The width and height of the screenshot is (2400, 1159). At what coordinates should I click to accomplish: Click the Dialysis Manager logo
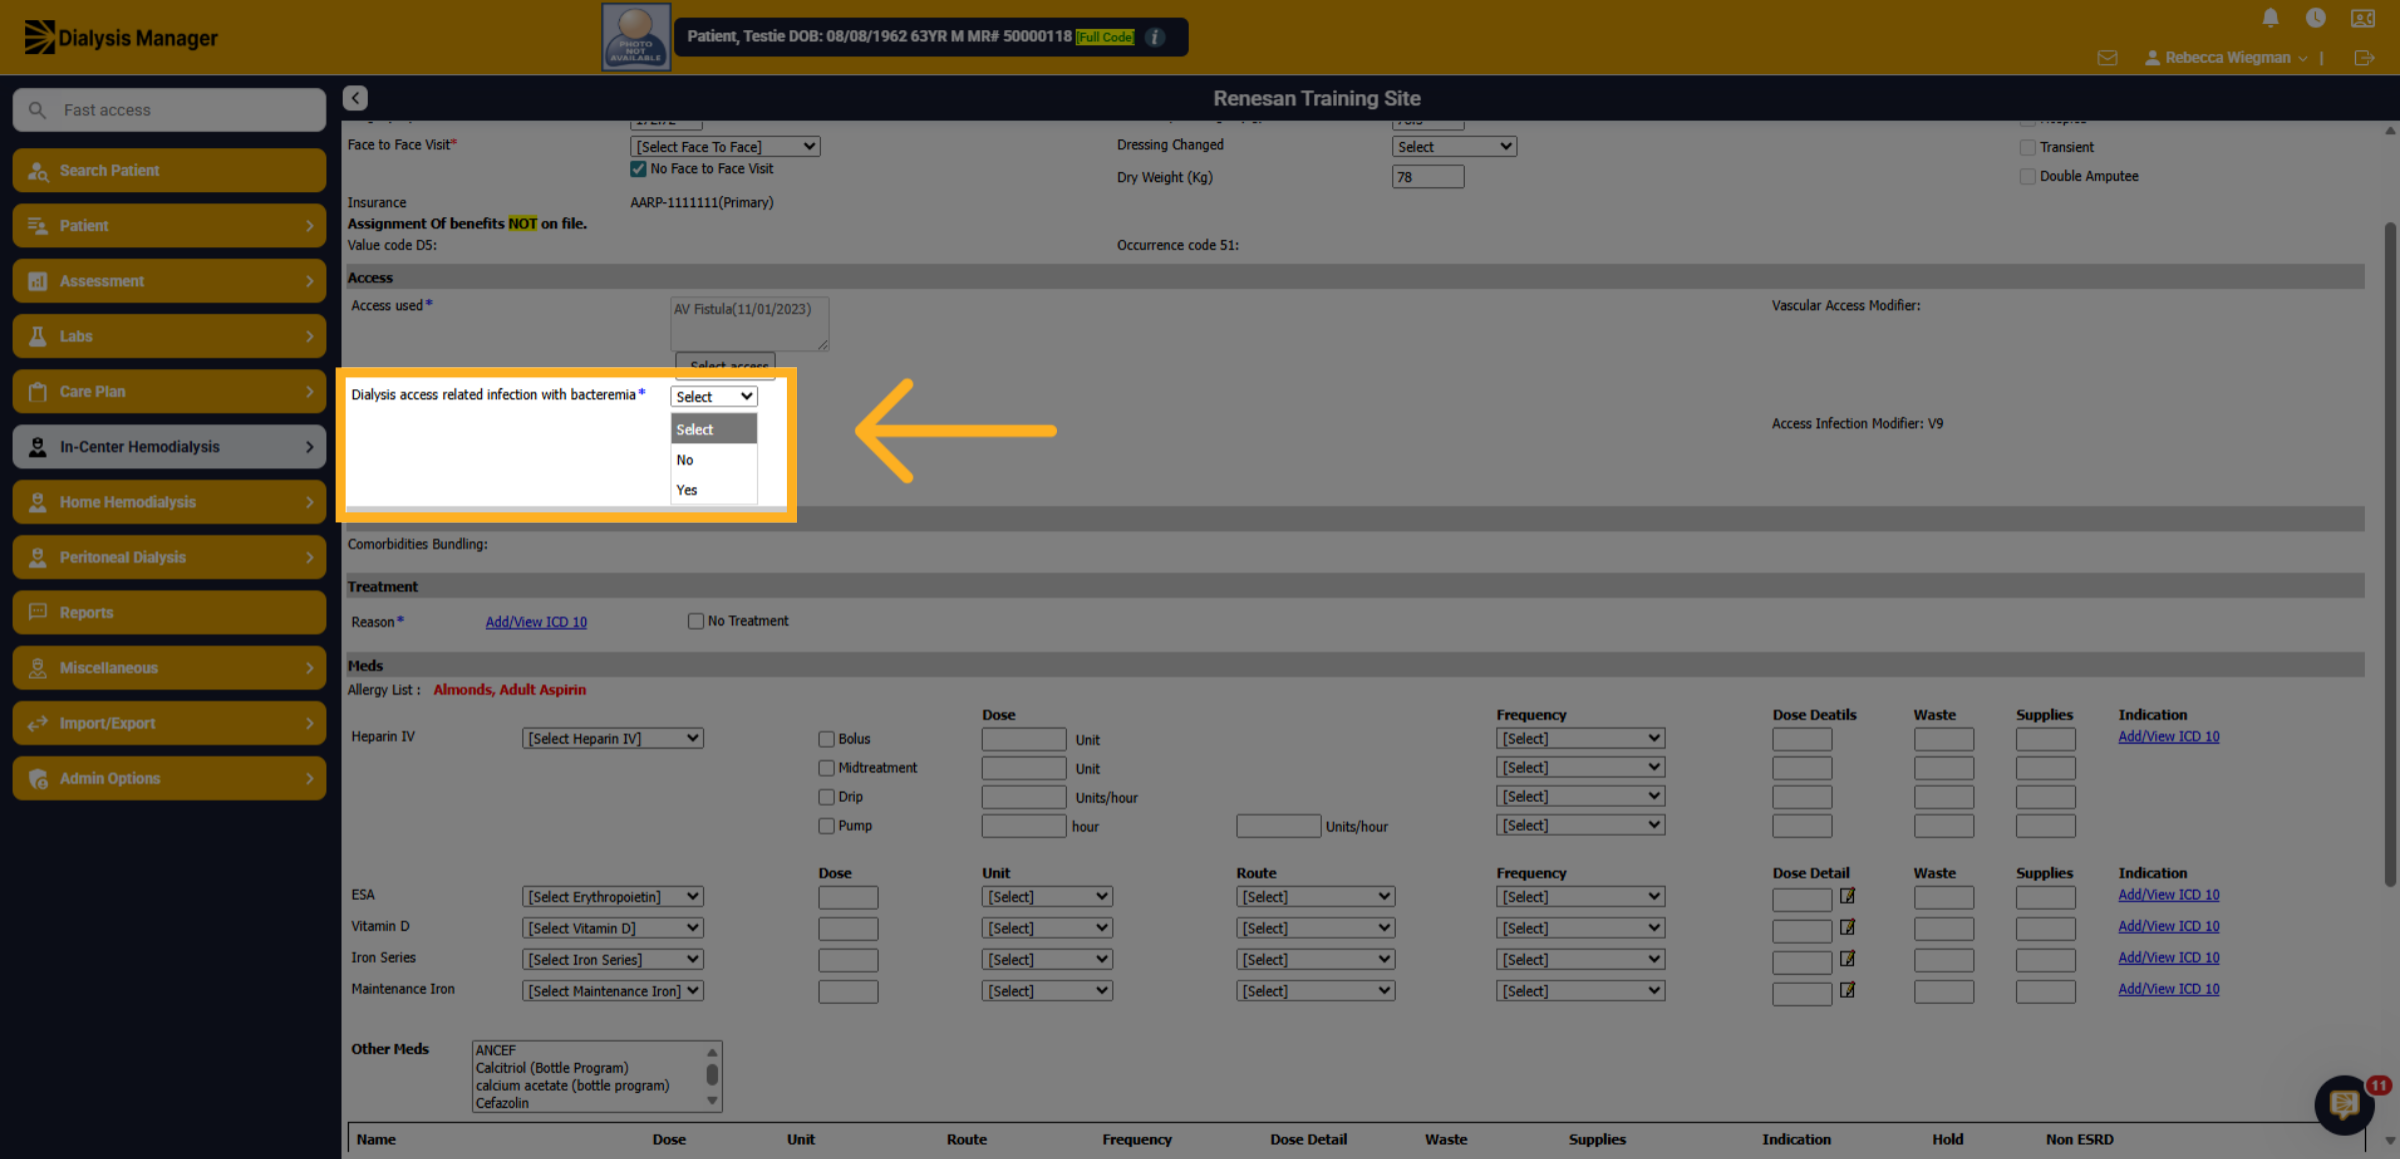click(x=121, y=37)
